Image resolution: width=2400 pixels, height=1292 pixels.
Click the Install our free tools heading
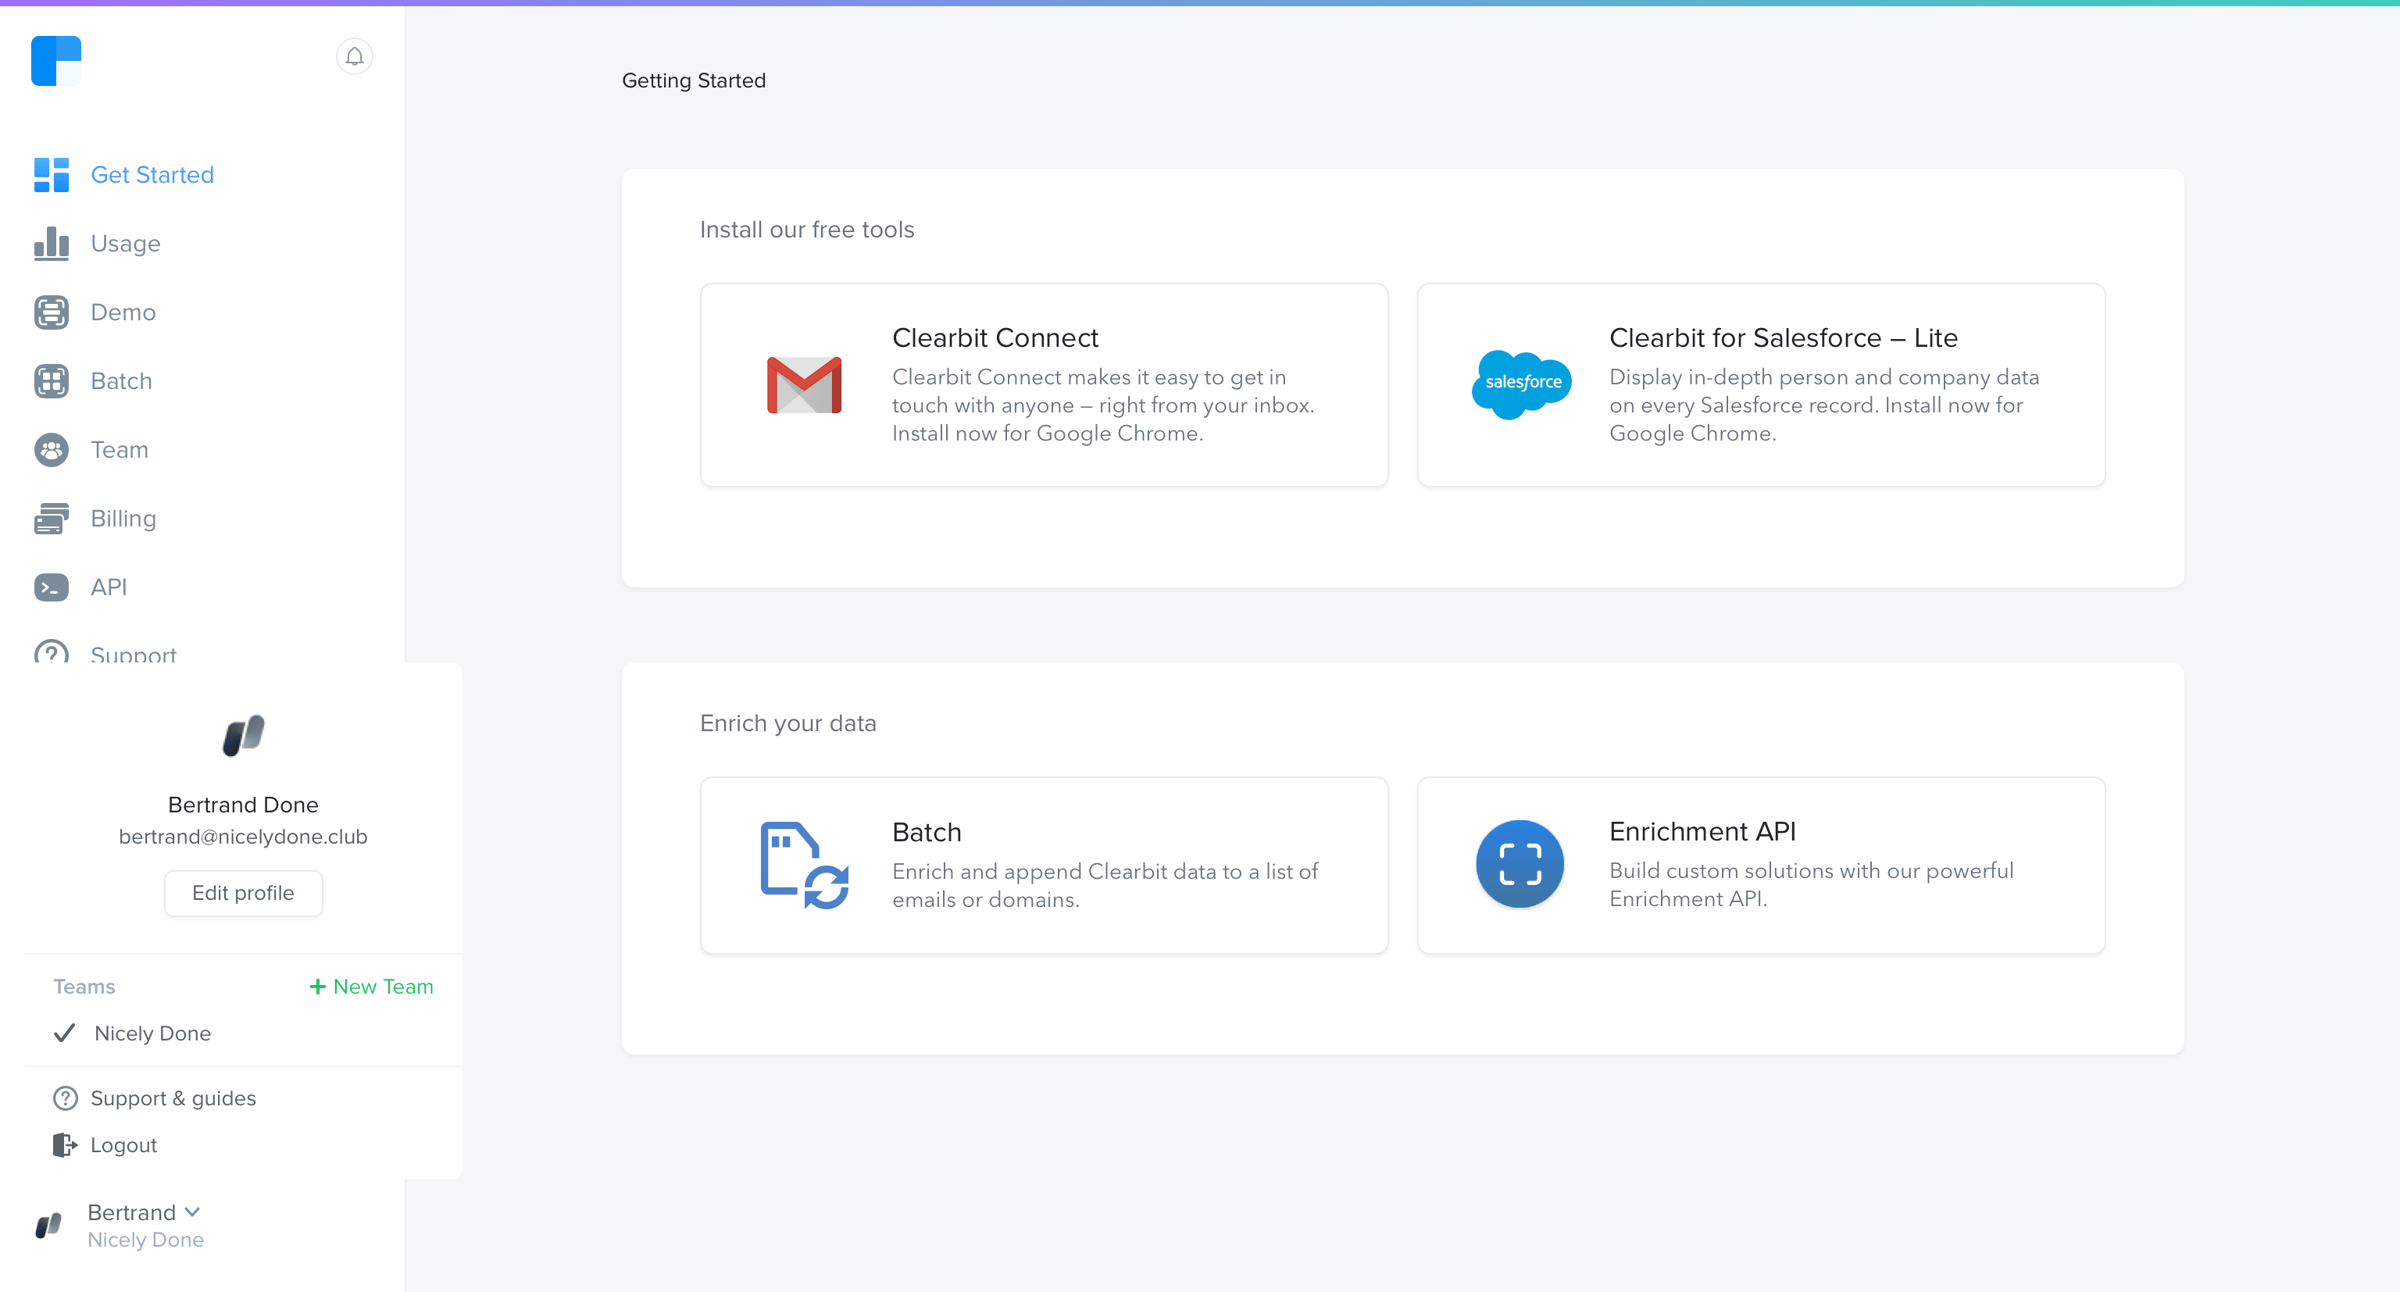(807, 230)
